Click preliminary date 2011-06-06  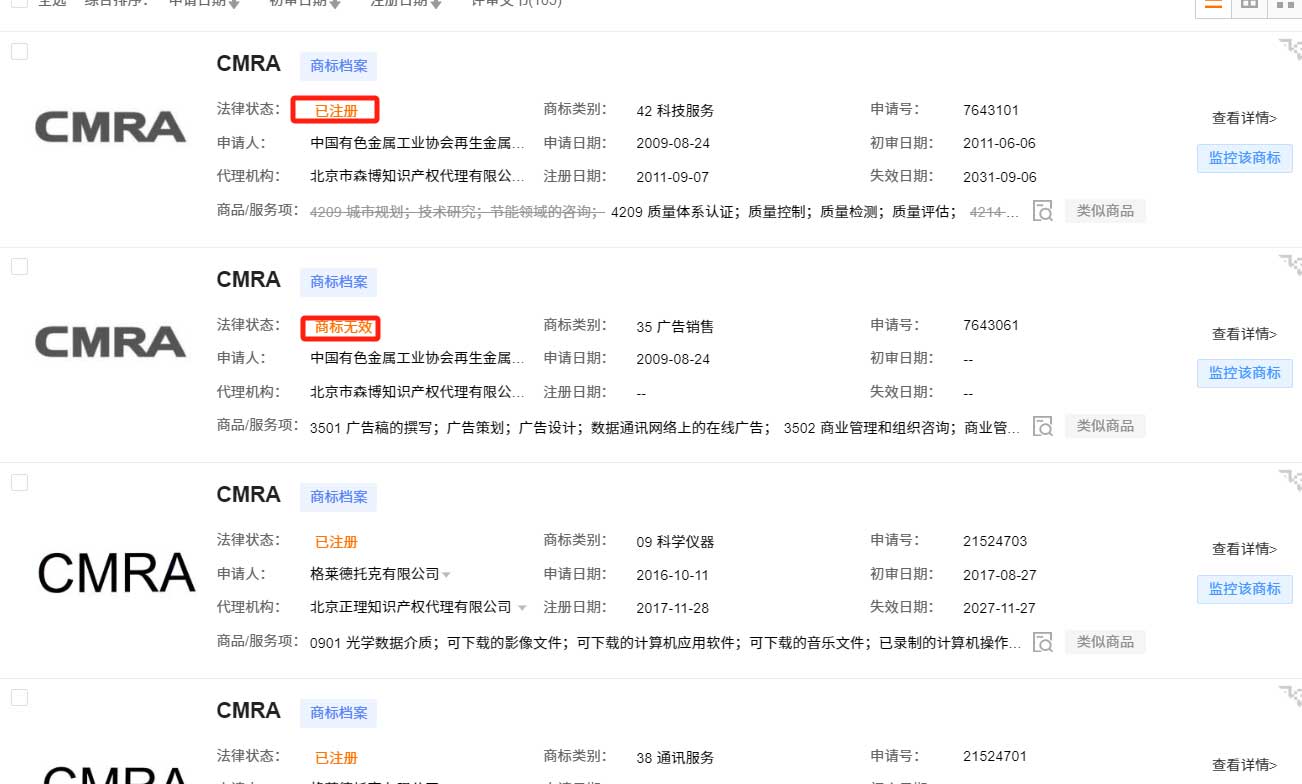(x=999, y=143)
